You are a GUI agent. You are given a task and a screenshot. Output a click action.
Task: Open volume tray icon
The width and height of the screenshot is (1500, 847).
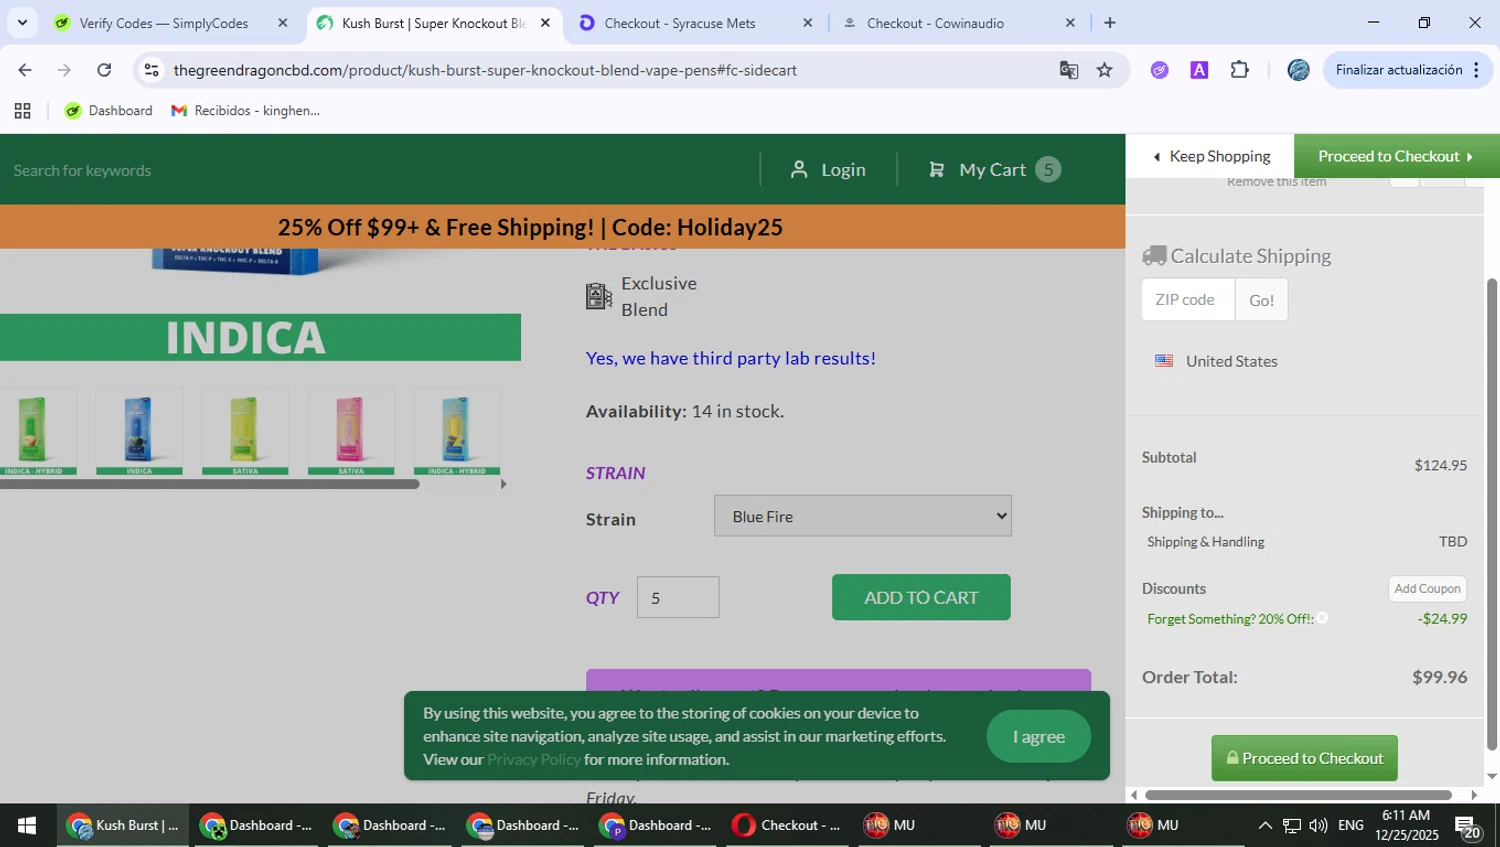[1318, 826]
